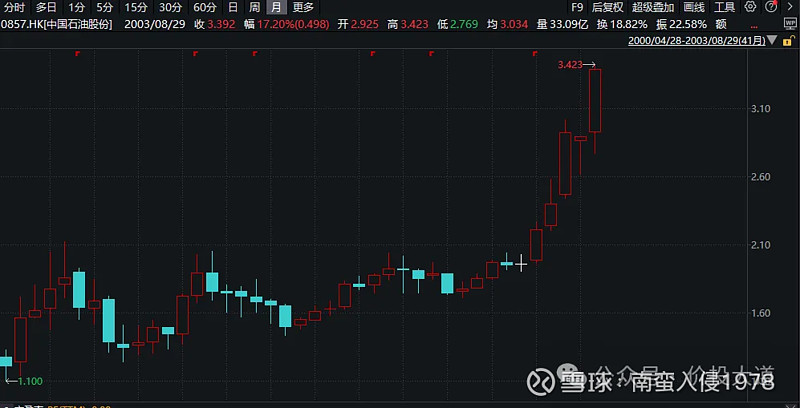Image resolution: width=800 pixels, height=408 pixels.
Task: Click the 3.10 price axis label
Action: pyautogui.click(x=760, y=109)
